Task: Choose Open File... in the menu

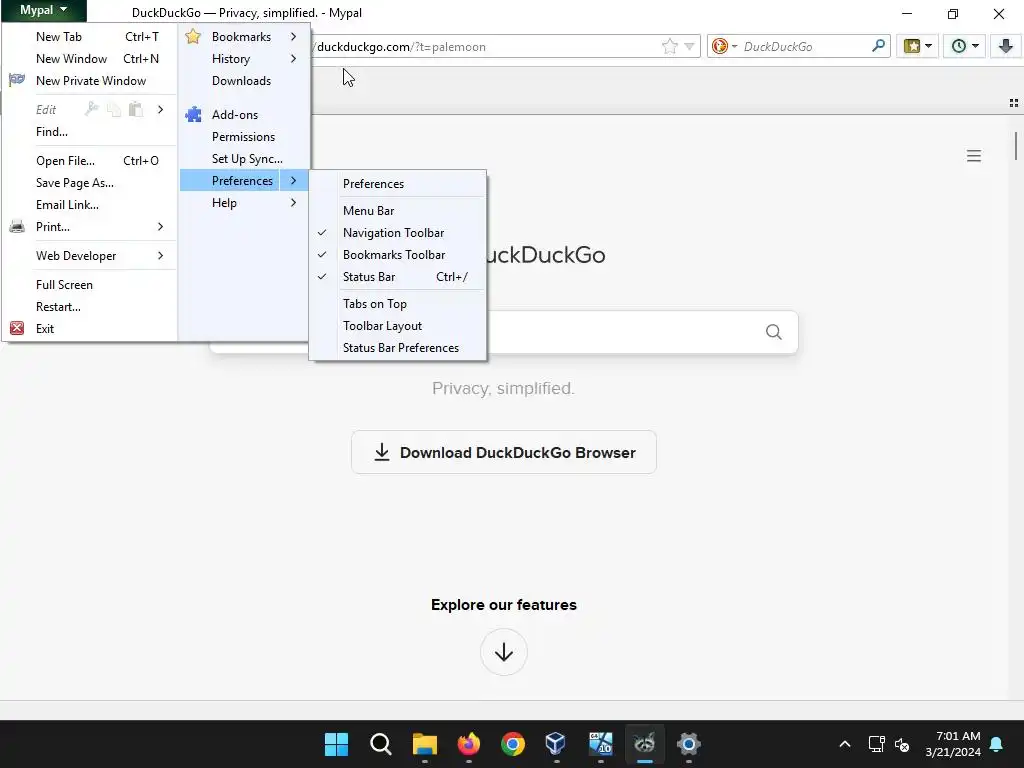Action: click(x=89, y=161)
